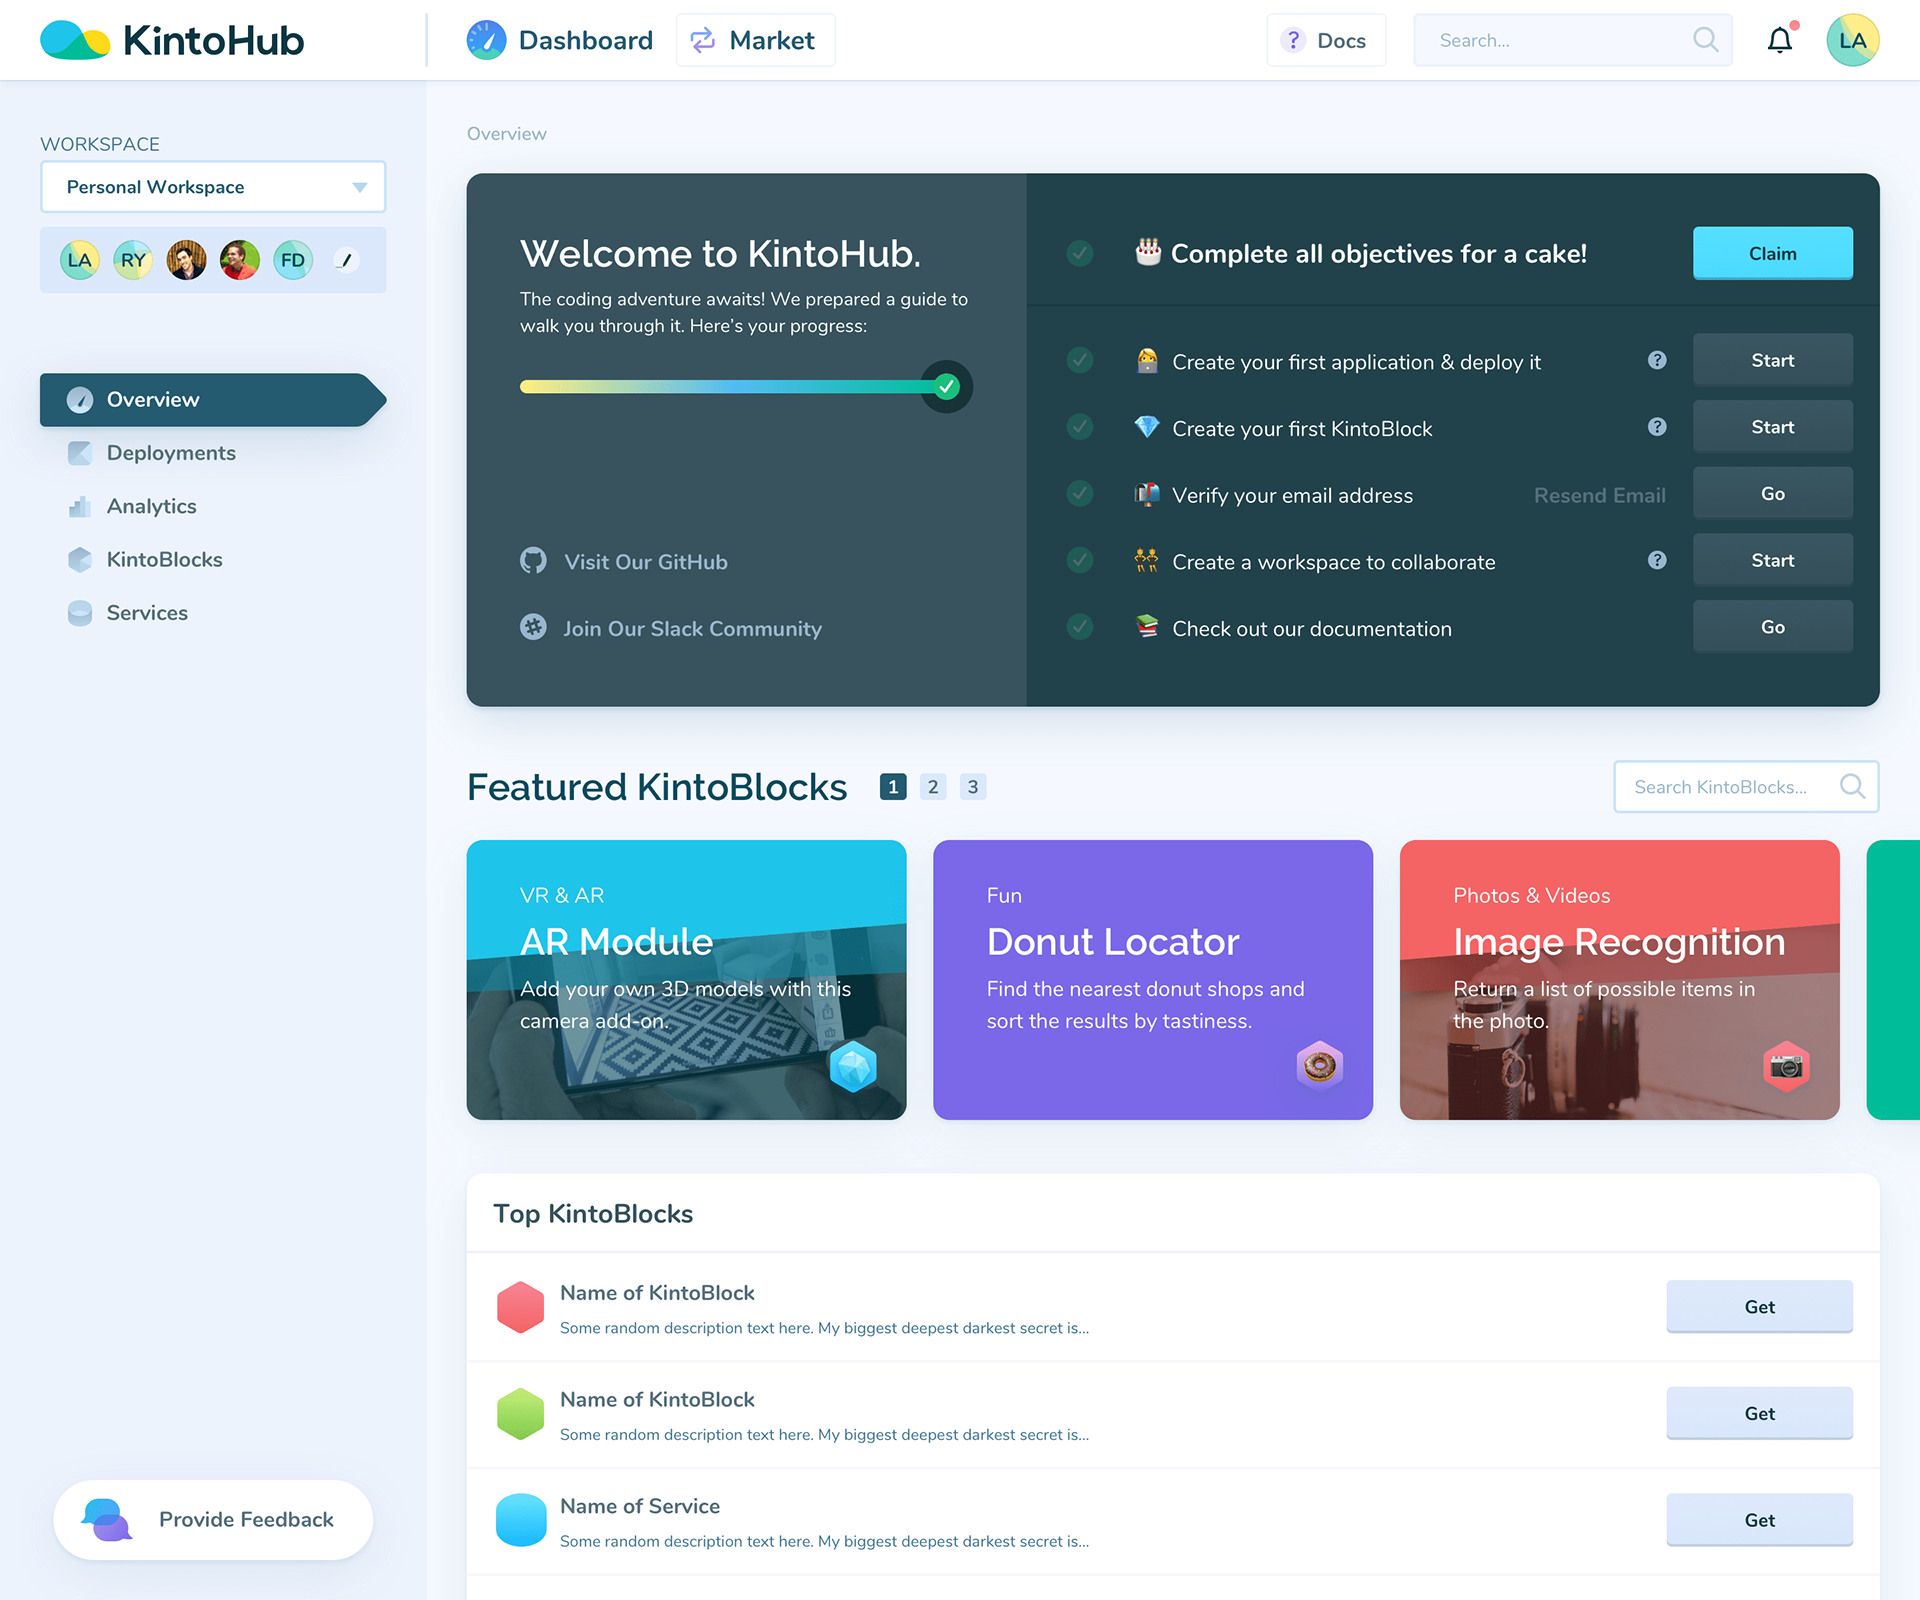Open the Dashboard tab
The height and width of the screenshot is (1600, 1920).
tap(559, 40)
